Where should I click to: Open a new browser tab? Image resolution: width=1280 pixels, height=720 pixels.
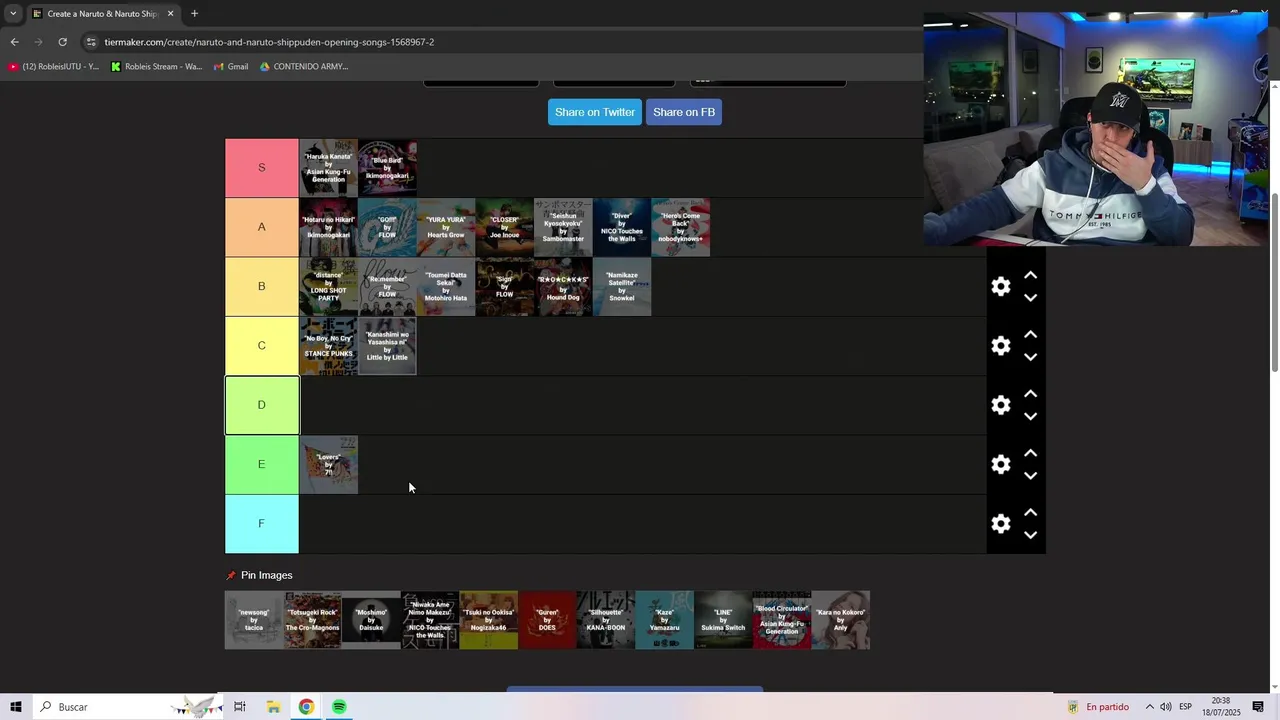tap(194, 14)
